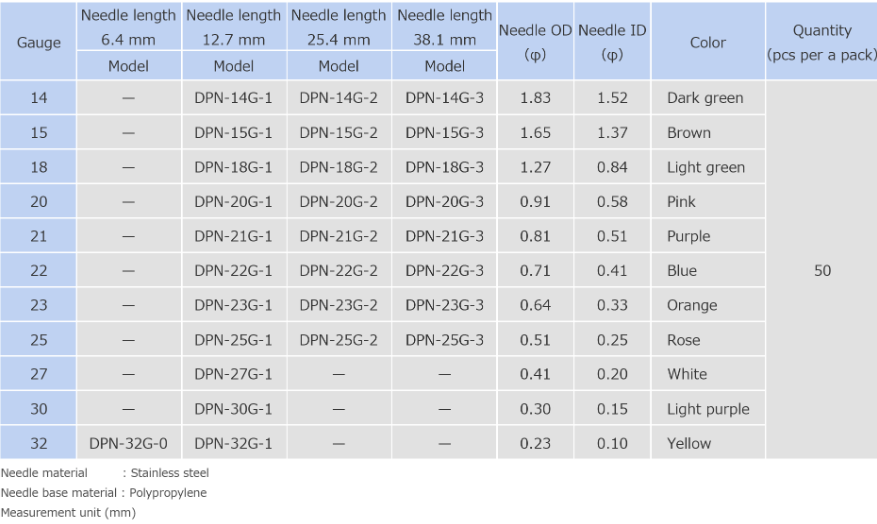Click the Needle OD column header
The width and height of the screenshot is (877, 524).
pyautogui.click(x=535, y=43)
